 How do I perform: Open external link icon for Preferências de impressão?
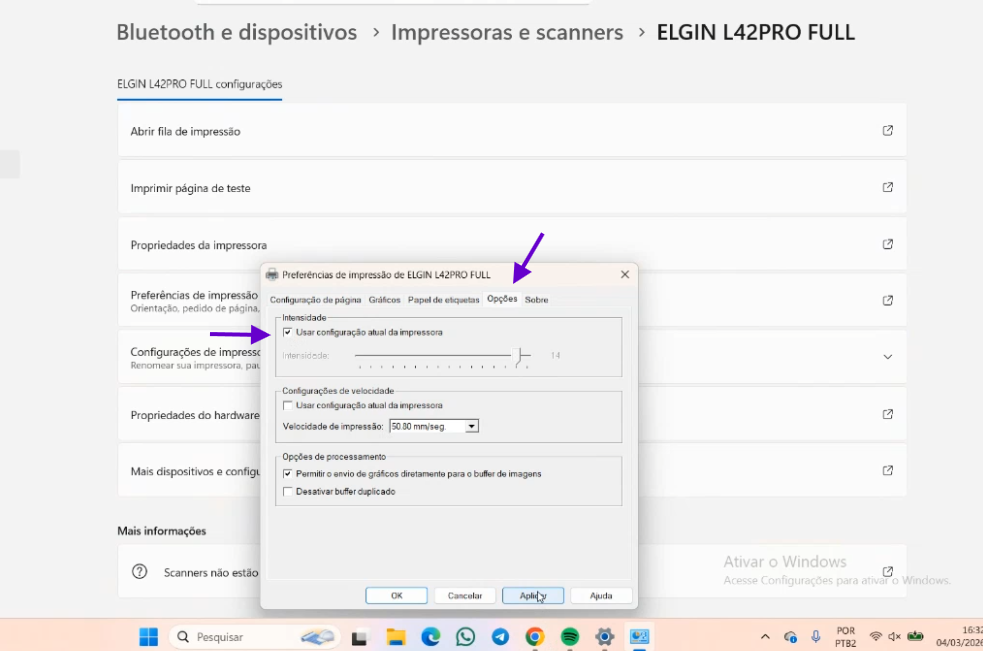[888, 300]
